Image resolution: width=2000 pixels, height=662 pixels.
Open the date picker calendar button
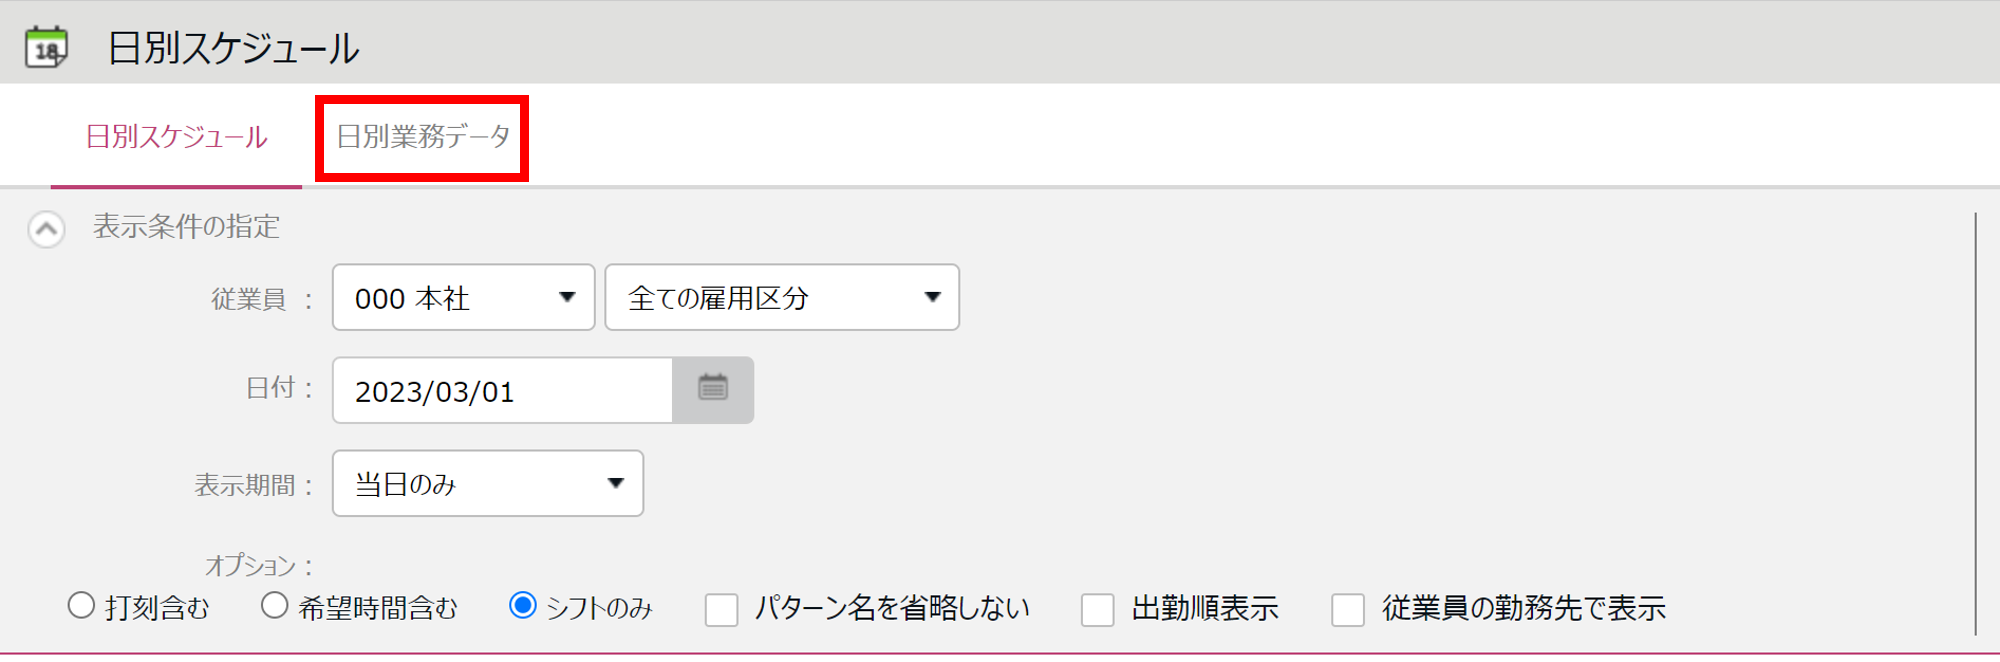713,390
